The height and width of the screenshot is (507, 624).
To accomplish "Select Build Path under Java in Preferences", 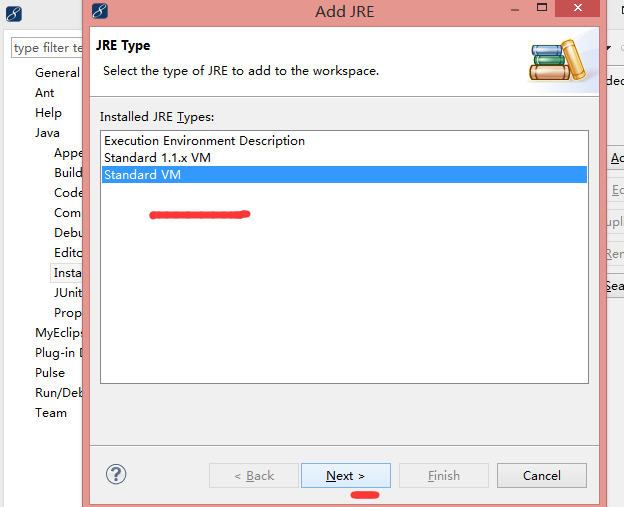I will pos(68,173).
